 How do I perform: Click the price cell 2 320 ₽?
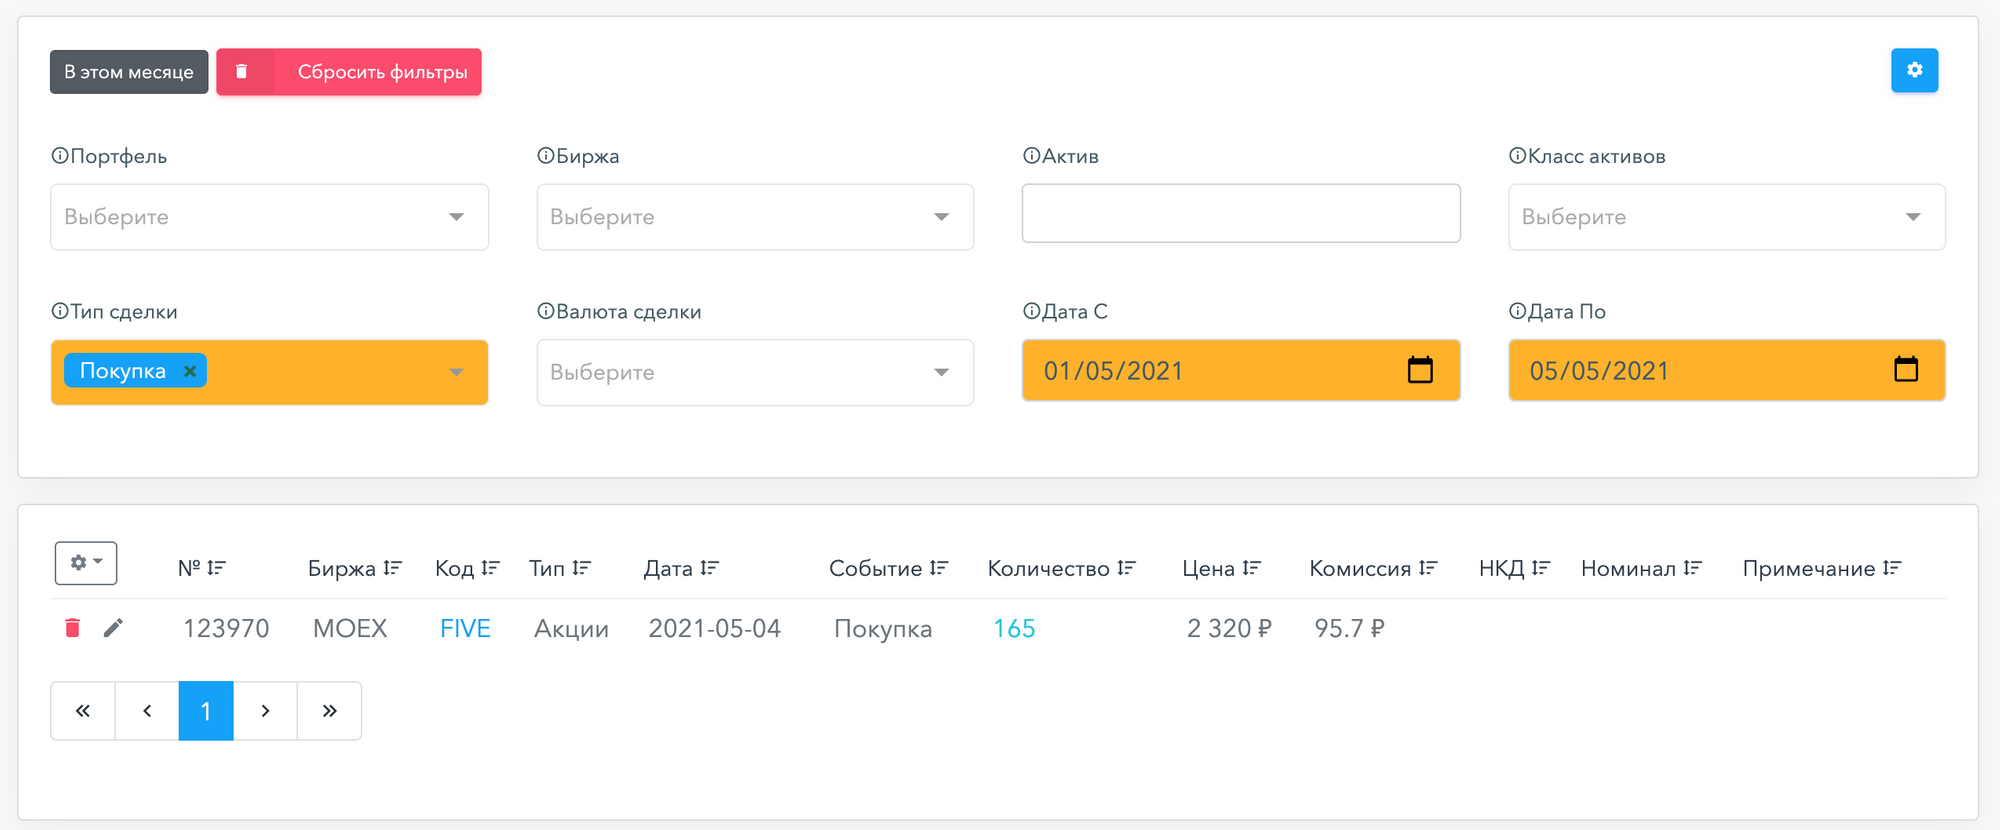1229,628
